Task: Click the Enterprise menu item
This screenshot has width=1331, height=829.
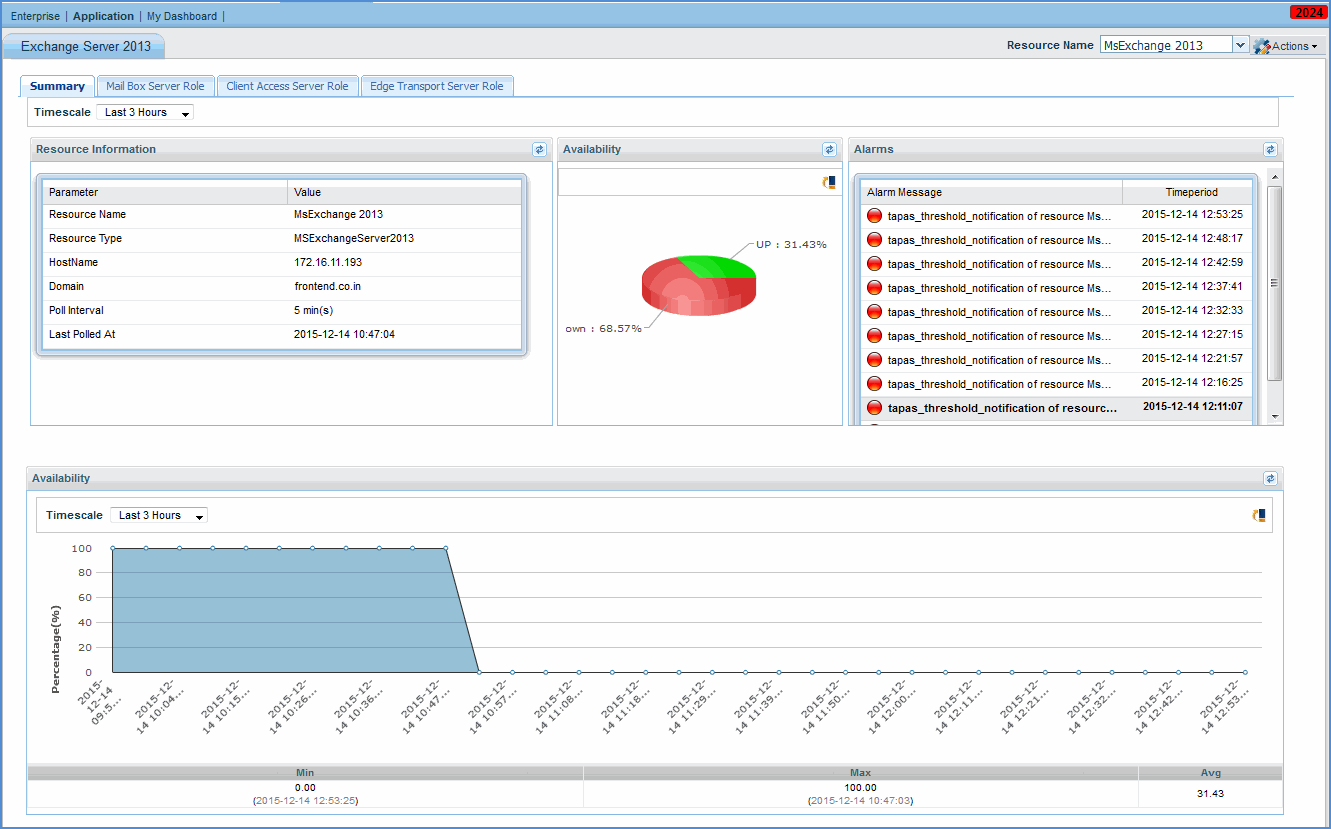Action: coord(35,16)
